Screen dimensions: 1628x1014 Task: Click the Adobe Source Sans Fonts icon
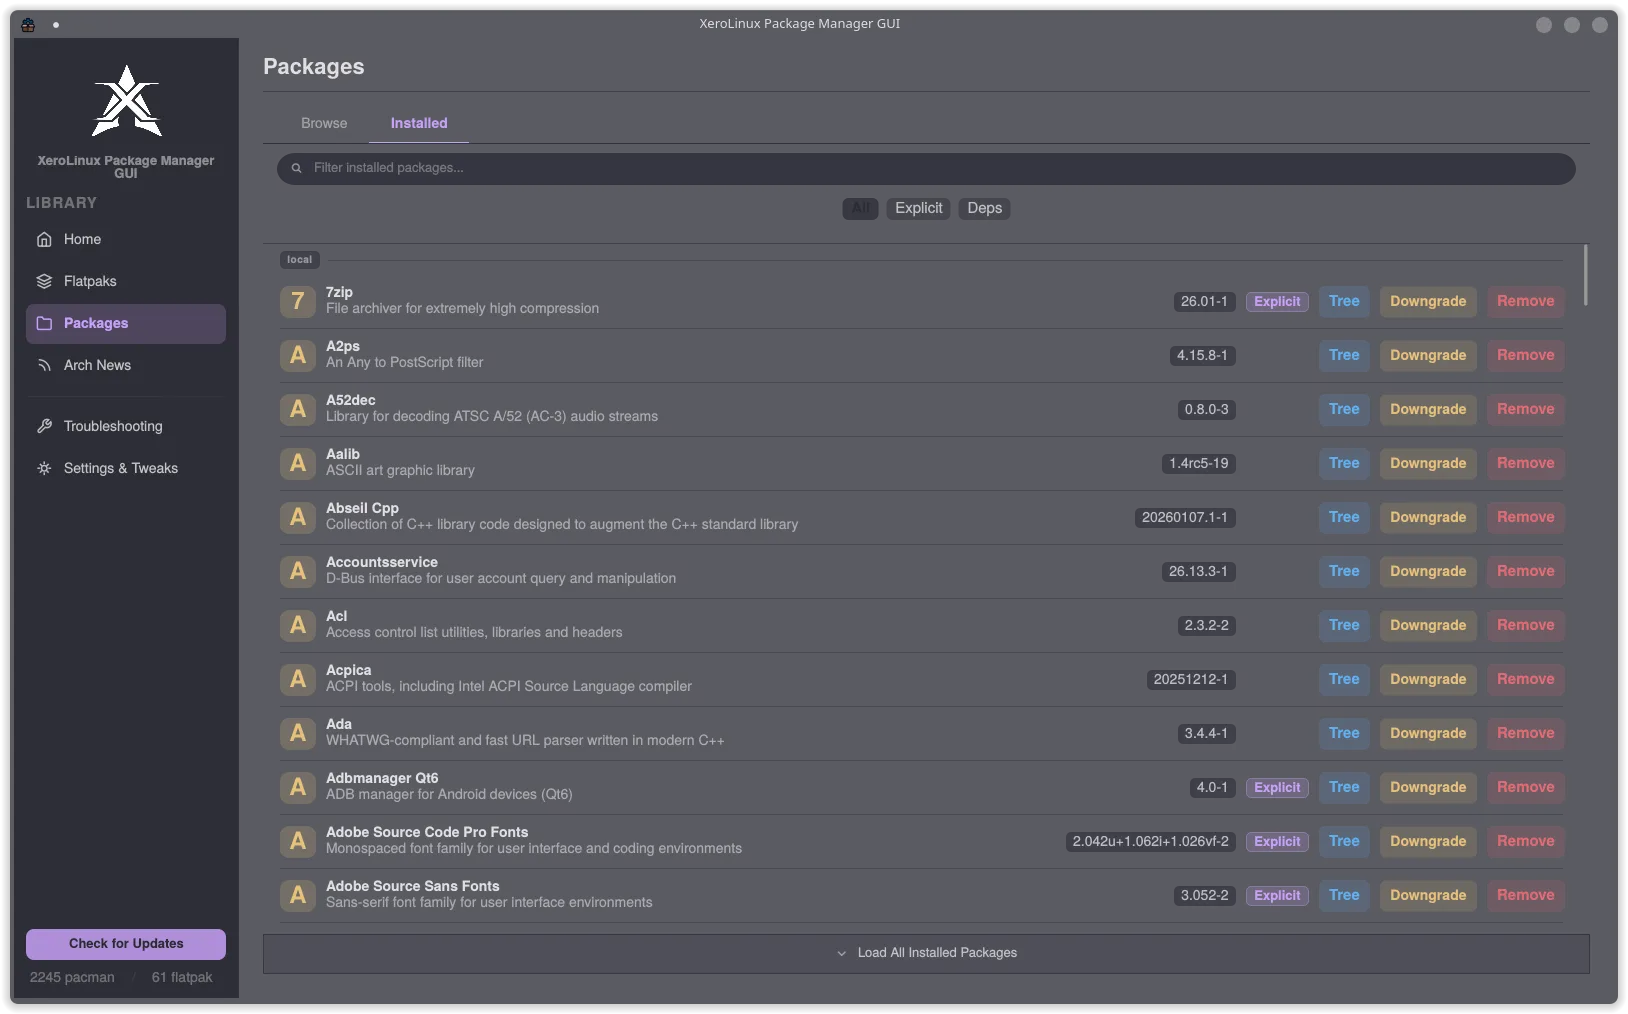pyautogui.click(x=298, y=895)
